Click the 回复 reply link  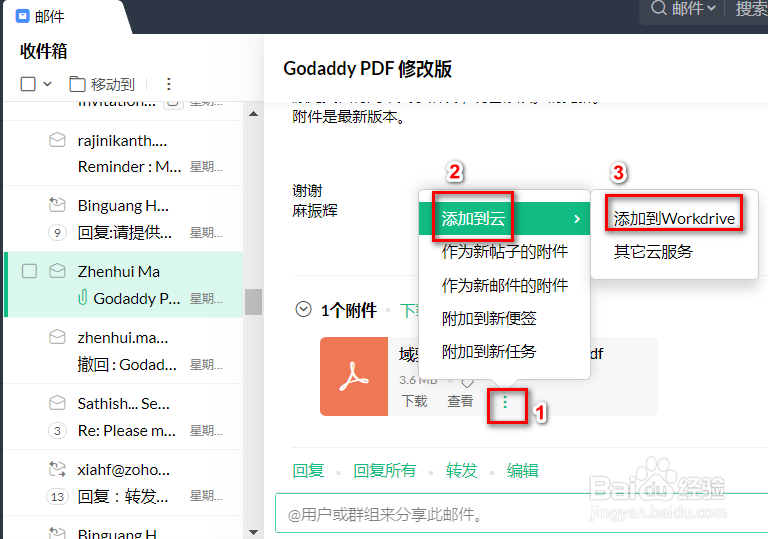[x=308, y=470]
